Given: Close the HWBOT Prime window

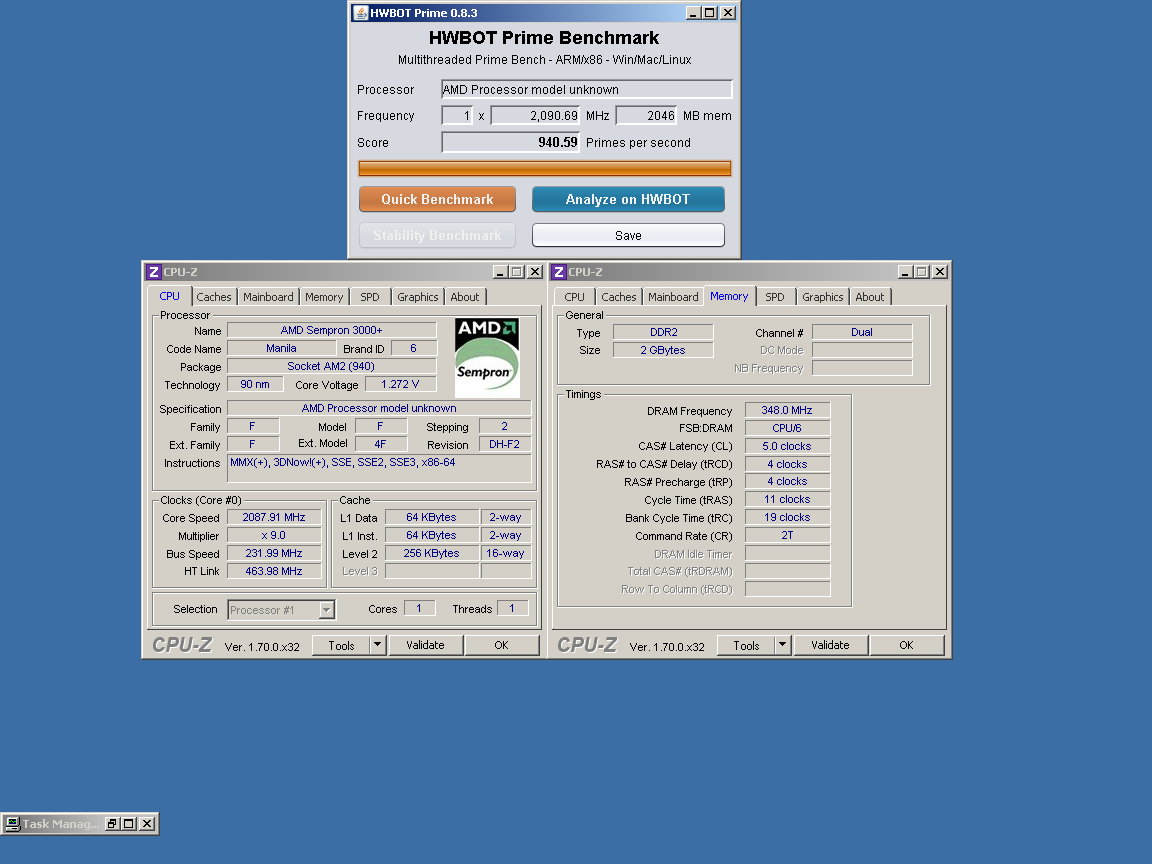Looking at the screenshot, I should pyautogui.click(x=727, y=12).
